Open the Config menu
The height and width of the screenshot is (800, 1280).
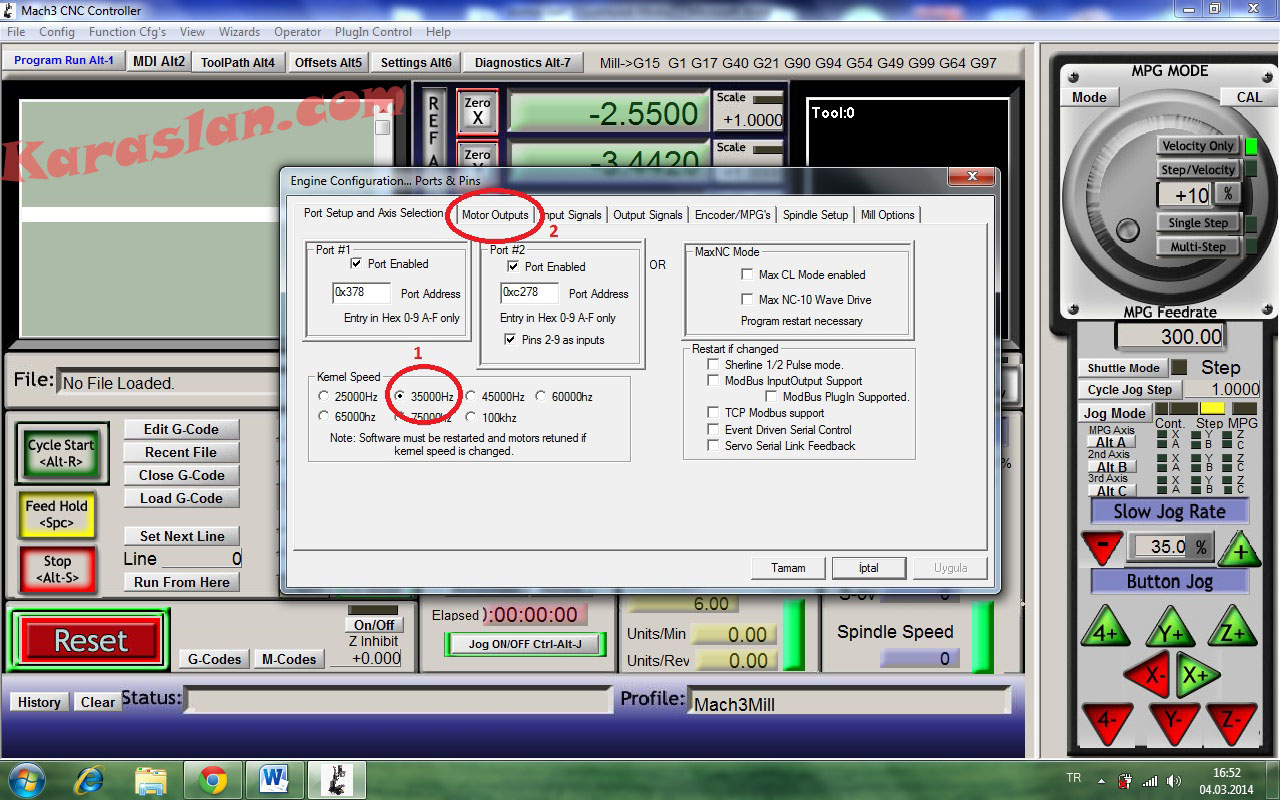(x=57, y=32)
